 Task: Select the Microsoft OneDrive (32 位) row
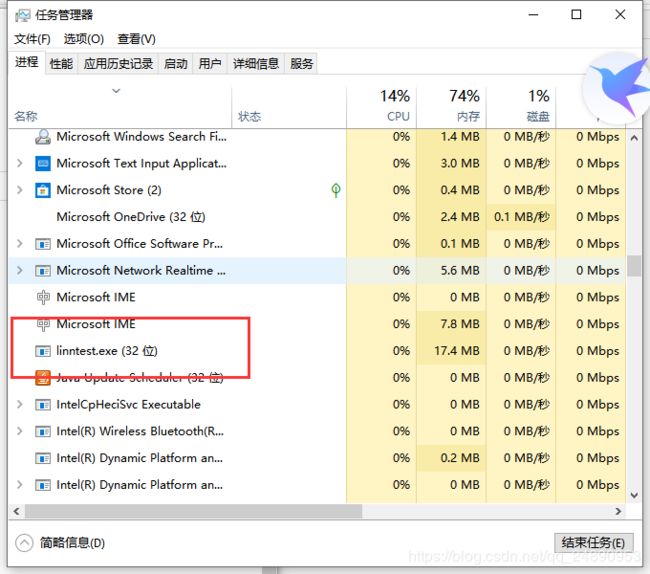tap(317, 217)
